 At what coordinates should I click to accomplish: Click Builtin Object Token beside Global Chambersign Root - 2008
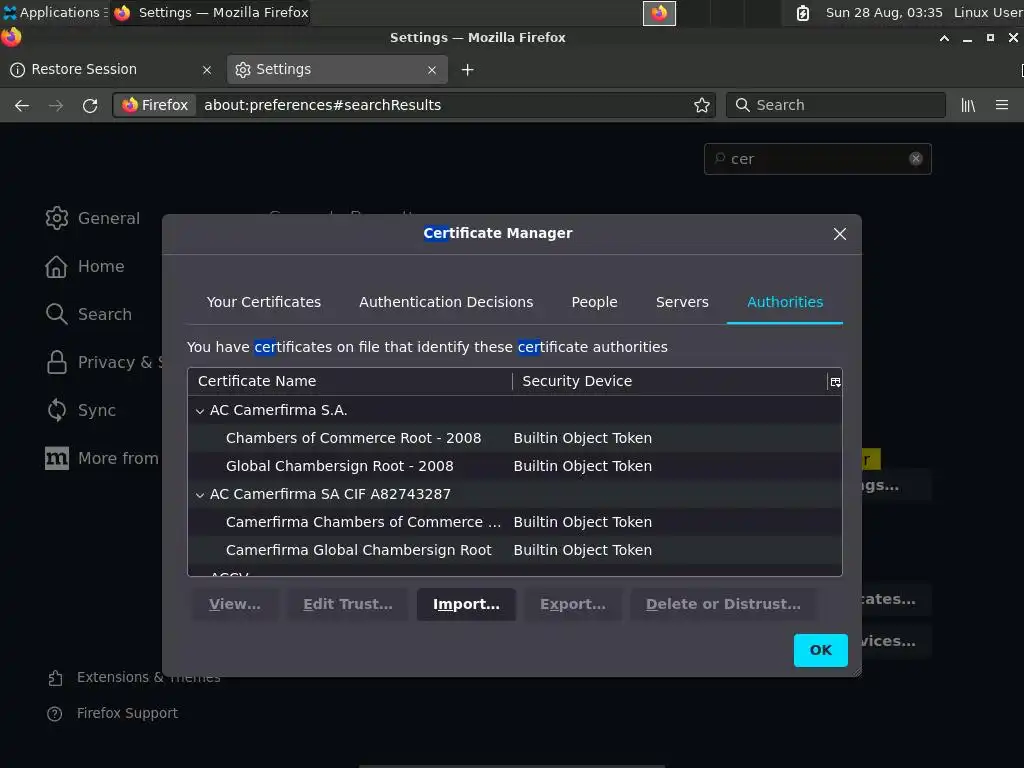583,466
